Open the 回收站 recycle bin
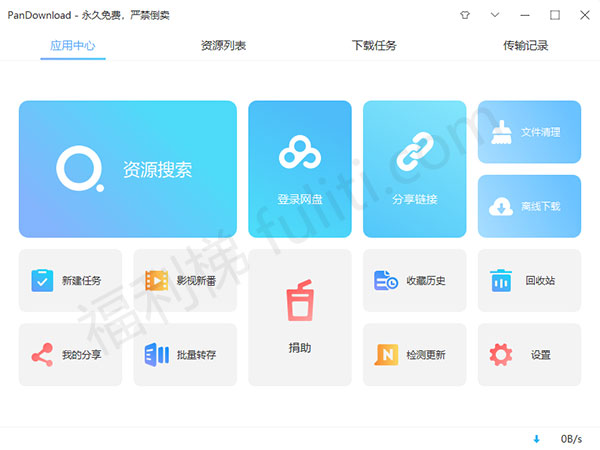Screen dimensions: 600x450 tap(529, 280)
